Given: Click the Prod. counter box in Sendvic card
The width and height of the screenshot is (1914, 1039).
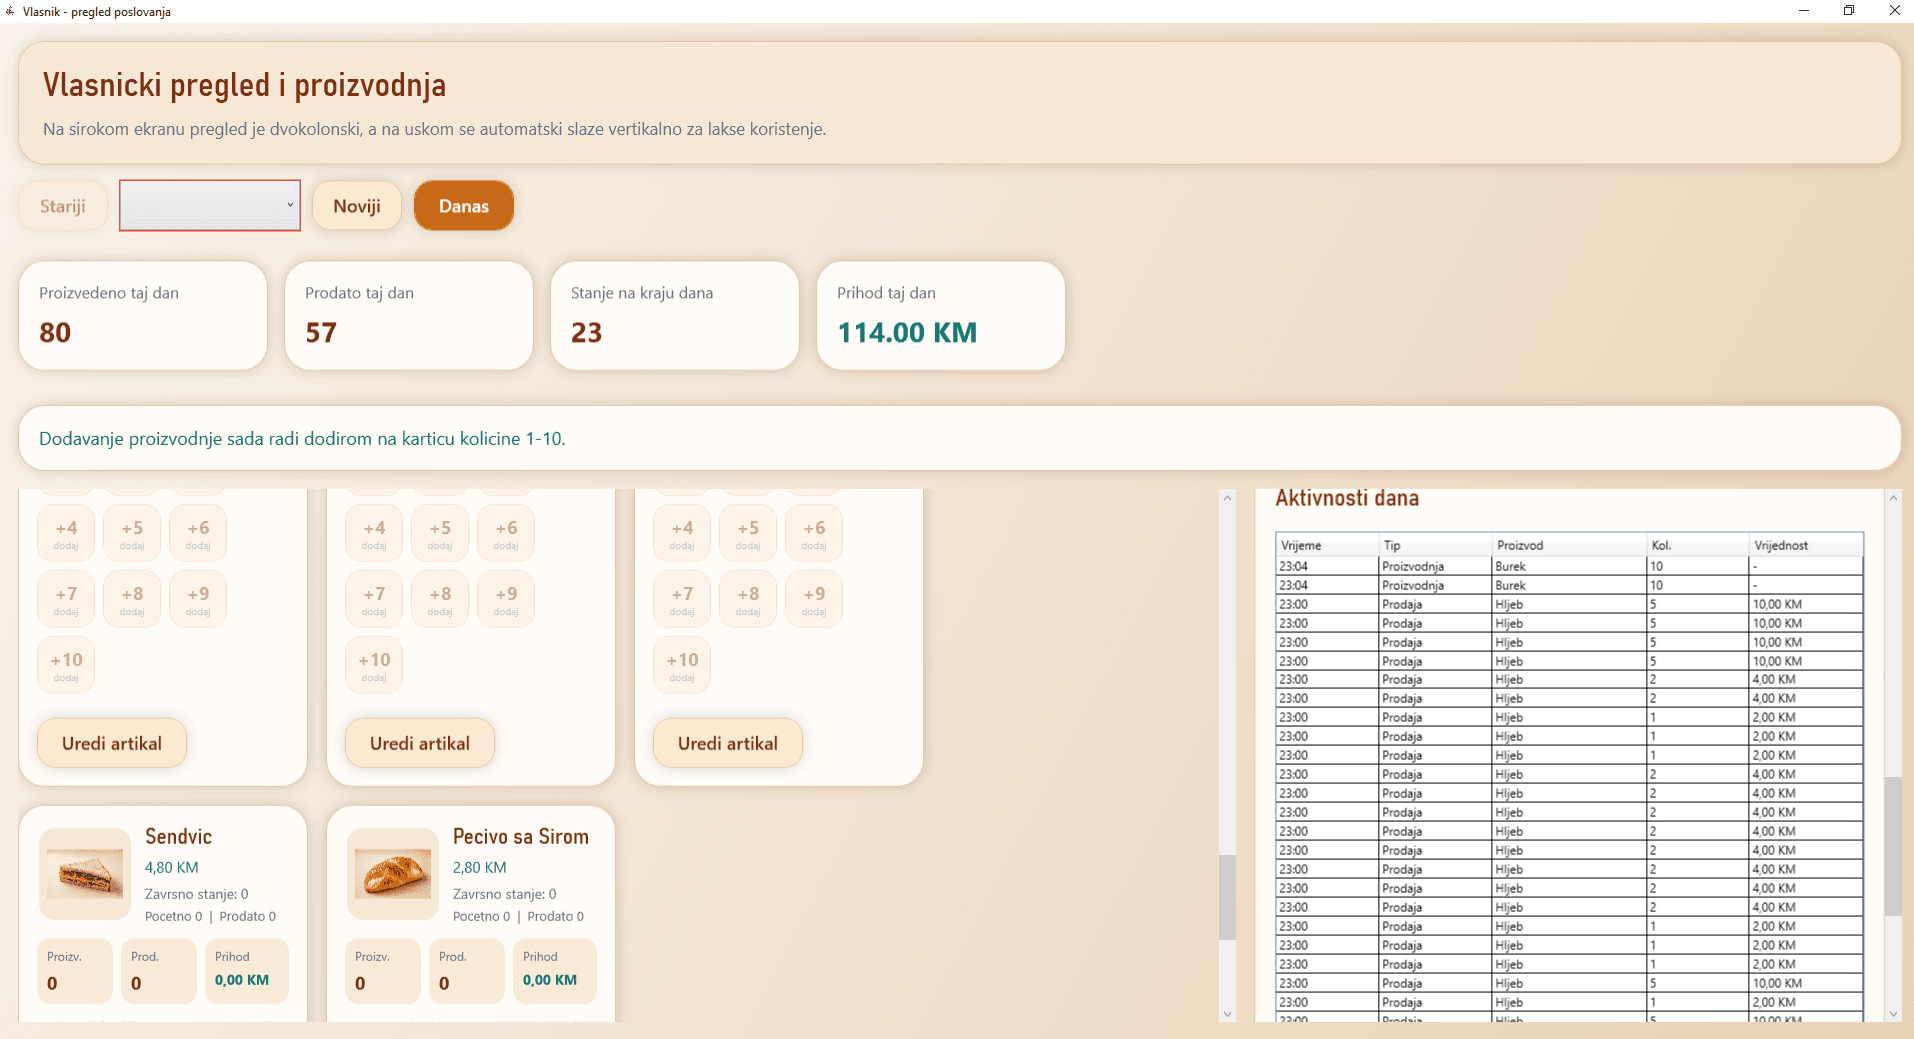Looking at the screenshot, I should (159, 970).
